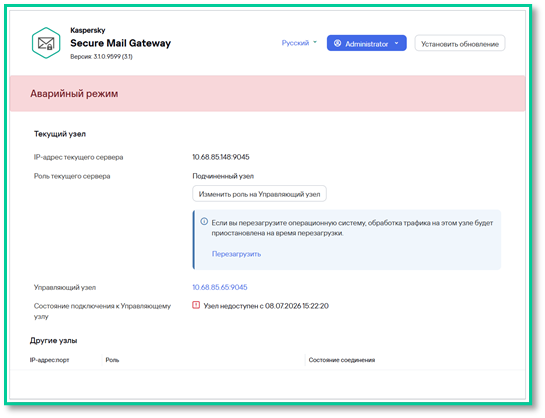Open the control node link 10.68.85.65:9045
Viewport: 545px width, 418px height.
(220, 287)
